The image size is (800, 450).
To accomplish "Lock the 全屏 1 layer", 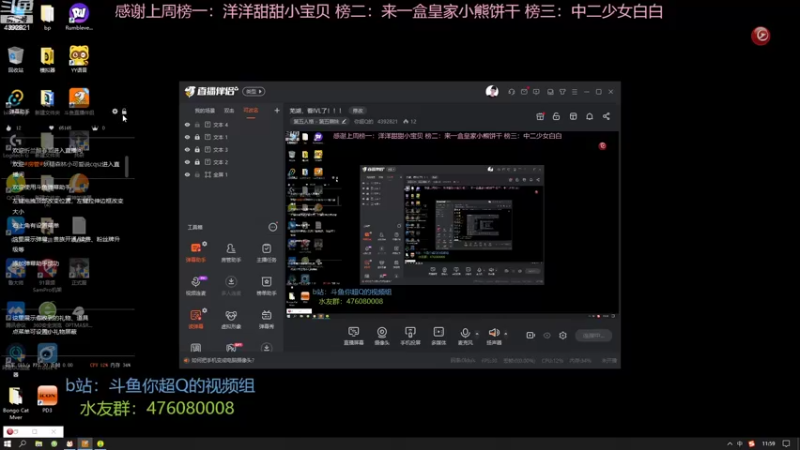I will click(x=197, y=174).
